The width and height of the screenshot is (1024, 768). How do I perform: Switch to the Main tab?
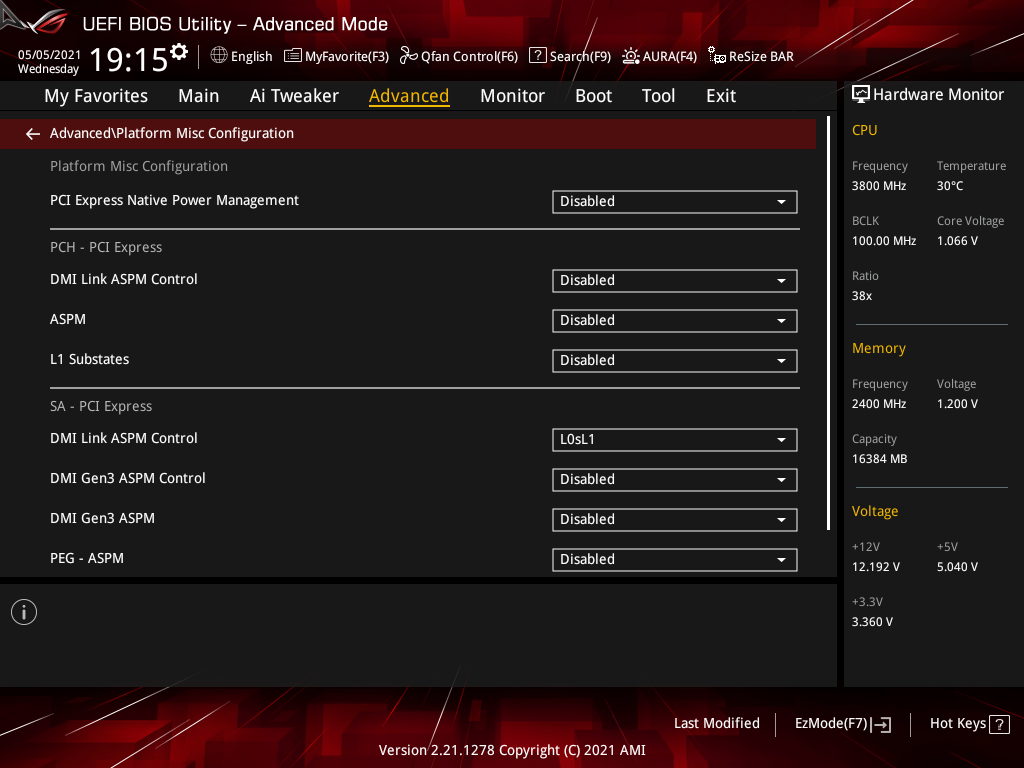coord(199,96)
